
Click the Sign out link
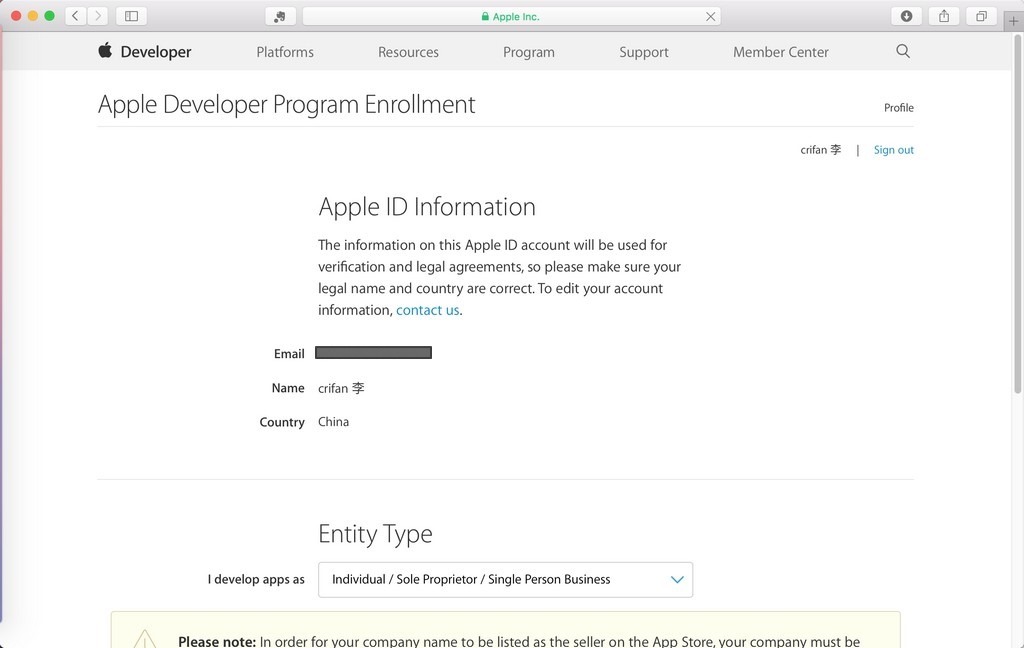pos(893,150)
